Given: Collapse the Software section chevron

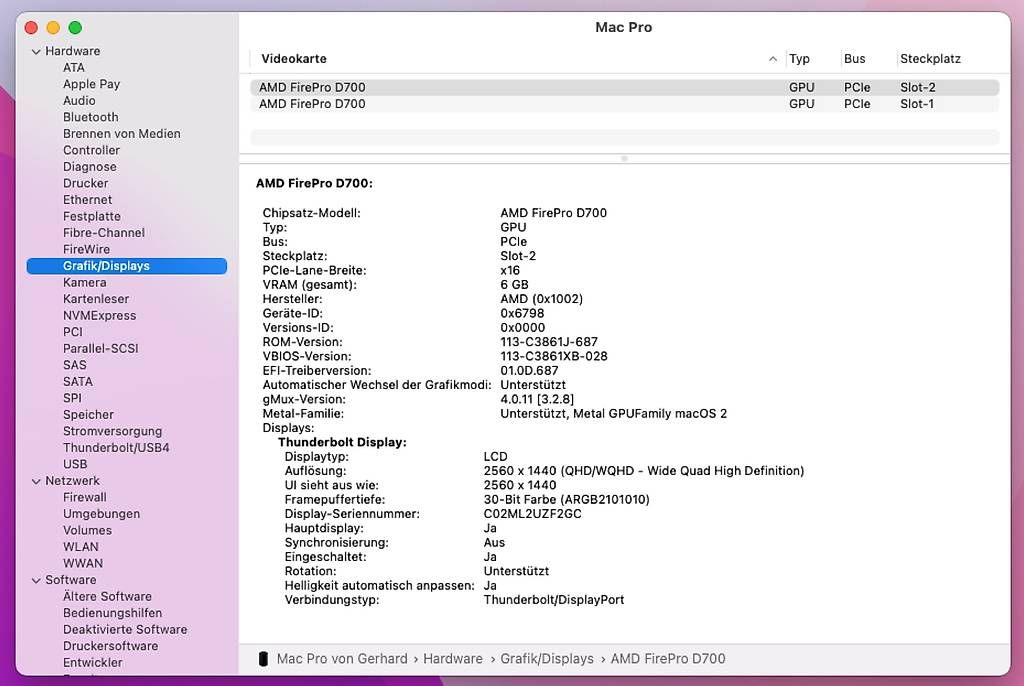Looking at the screenshot, I should (37, 580).
